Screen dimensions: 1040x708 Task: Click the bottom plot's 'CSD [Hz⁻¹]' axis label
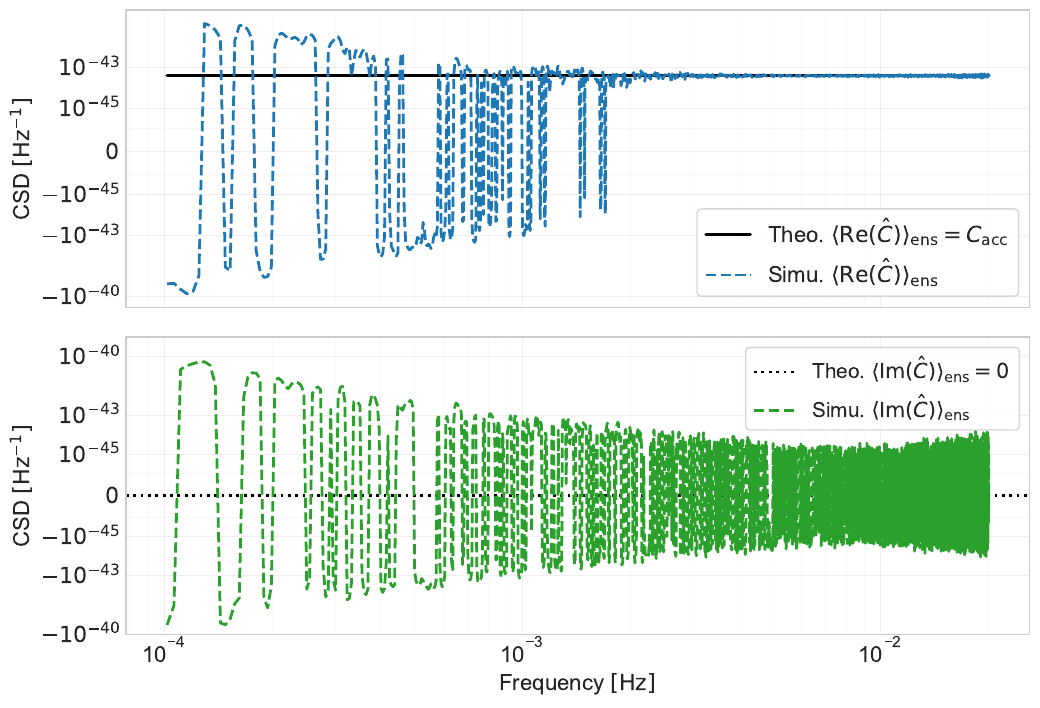(x=22, y=485)
